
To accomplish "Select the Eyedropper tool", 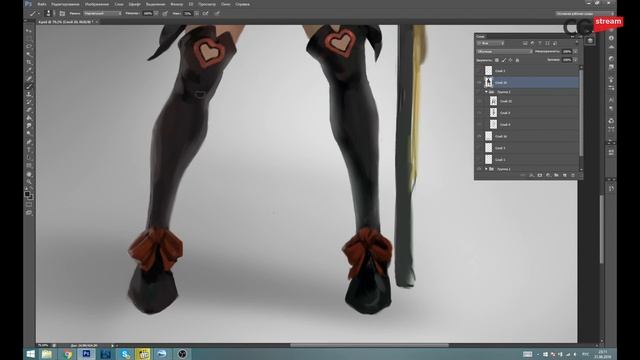I will (29, 70).
